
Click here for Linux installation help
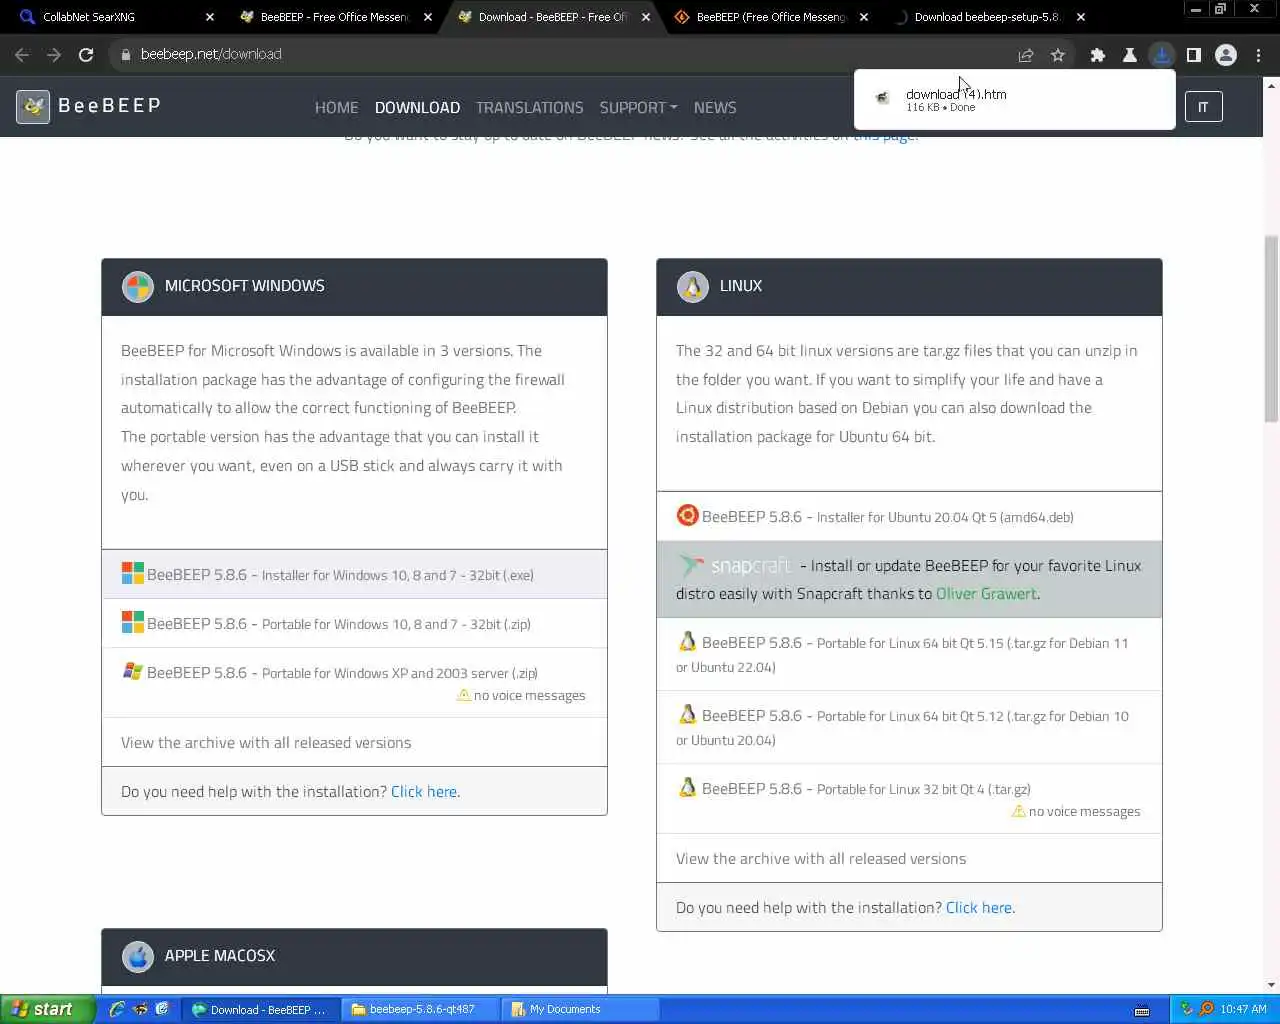(x=979, y=907)
